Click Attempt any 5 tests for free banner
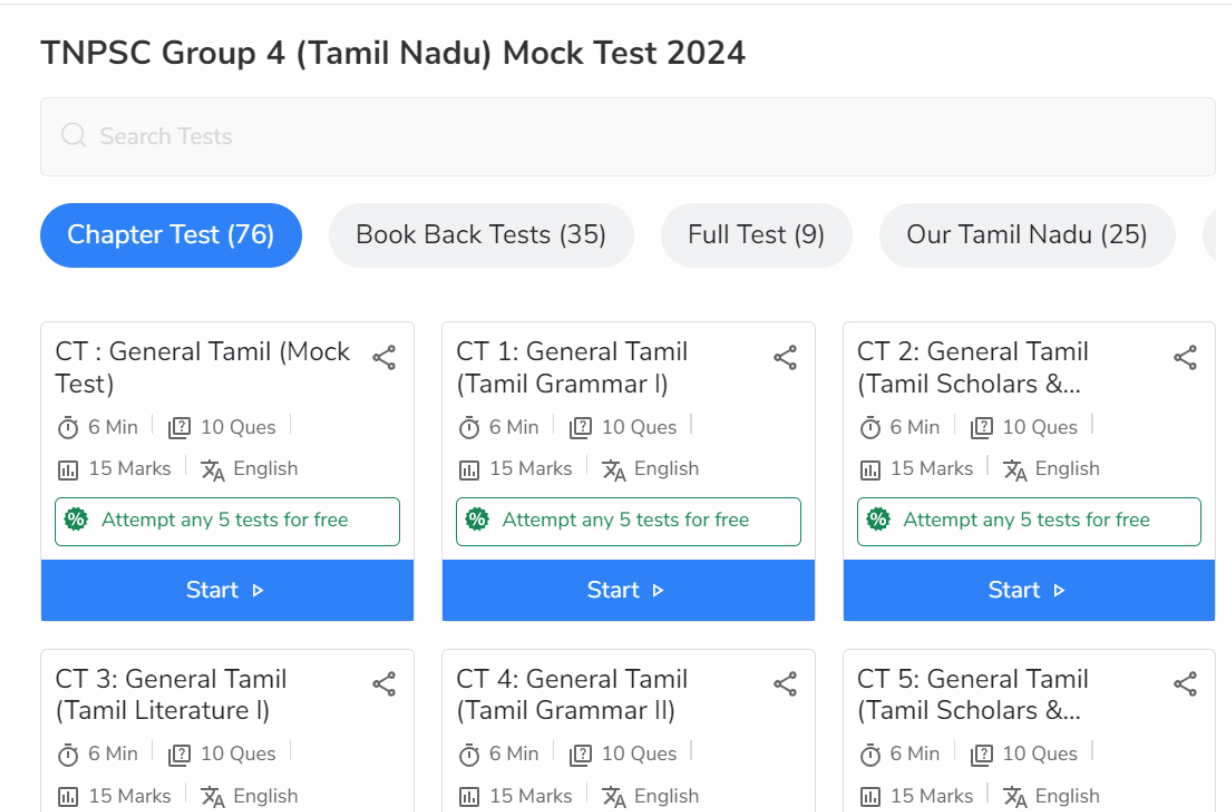Viewport: 1232px width, 812px height. click(227, 520)
